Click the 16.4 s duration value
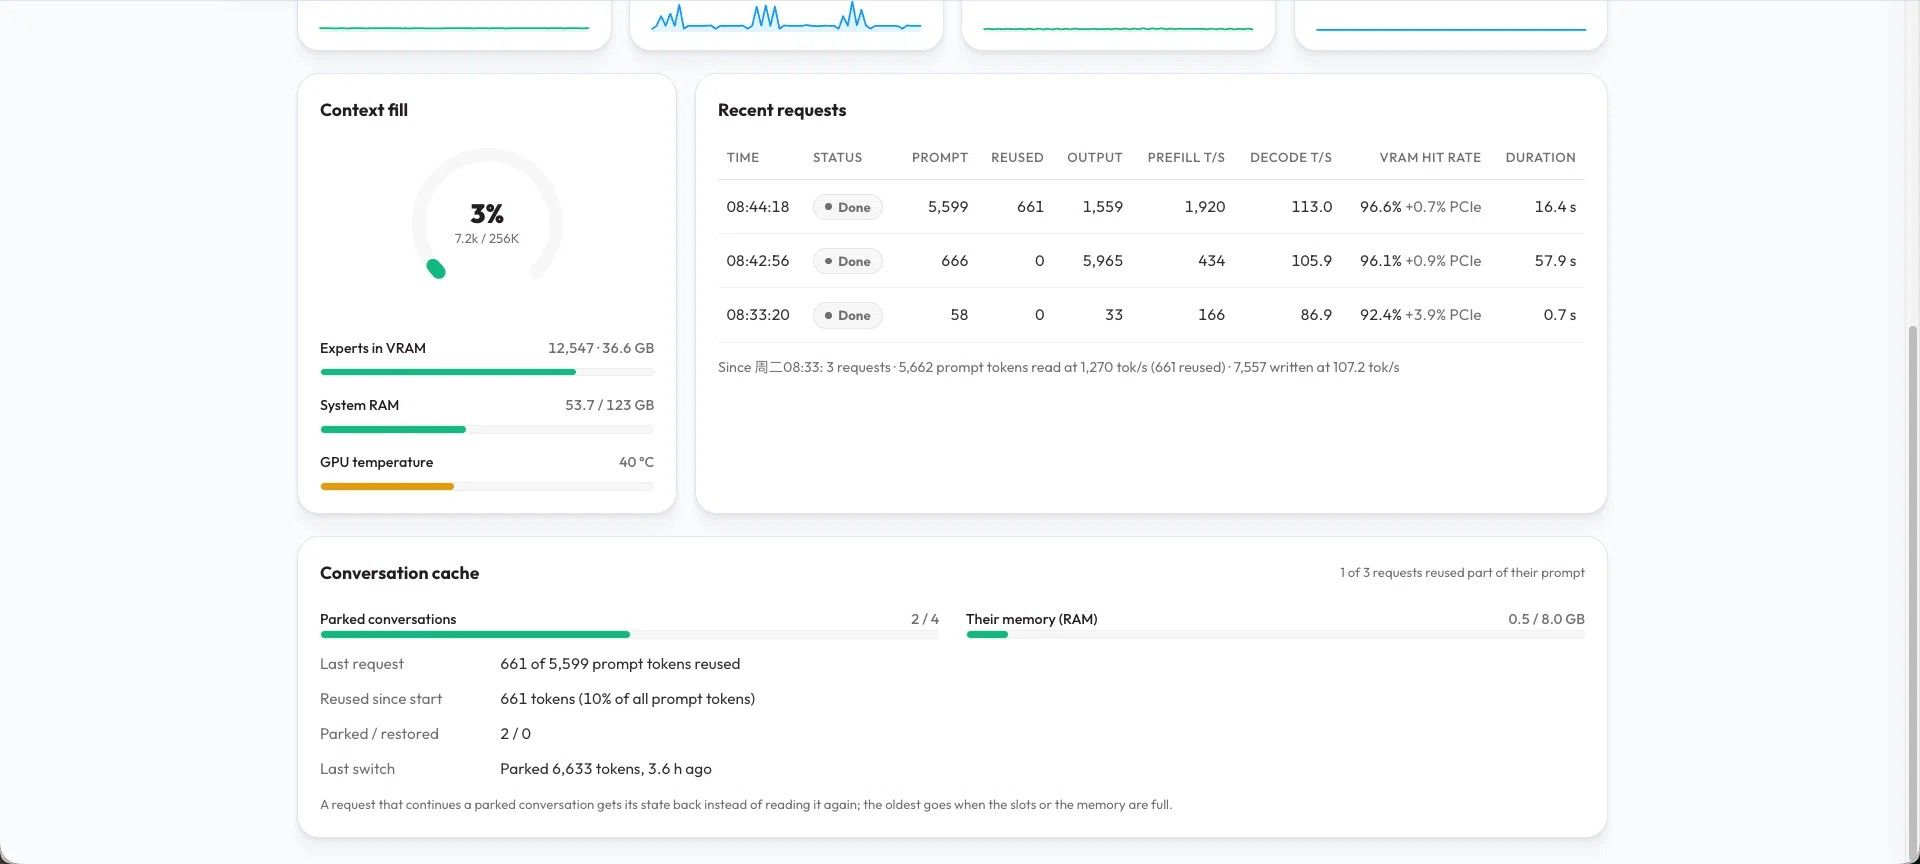The image size is (1920, 864). pos(1555,207)
